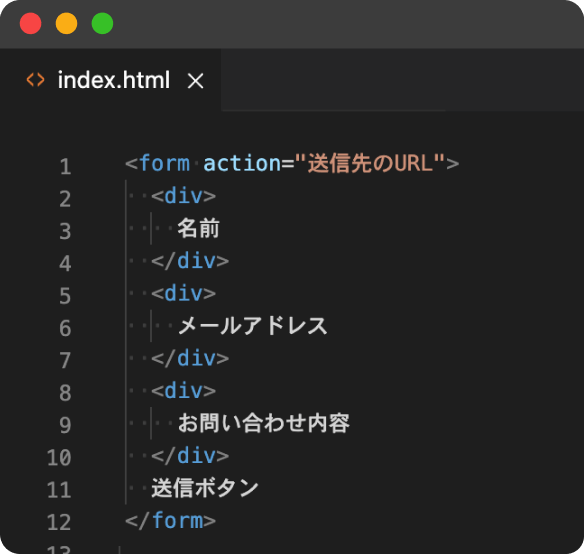The height and width of the screenshot is (554, 584).
Task: Click the closing div tag on line 7
Action: tap(190, 358)
